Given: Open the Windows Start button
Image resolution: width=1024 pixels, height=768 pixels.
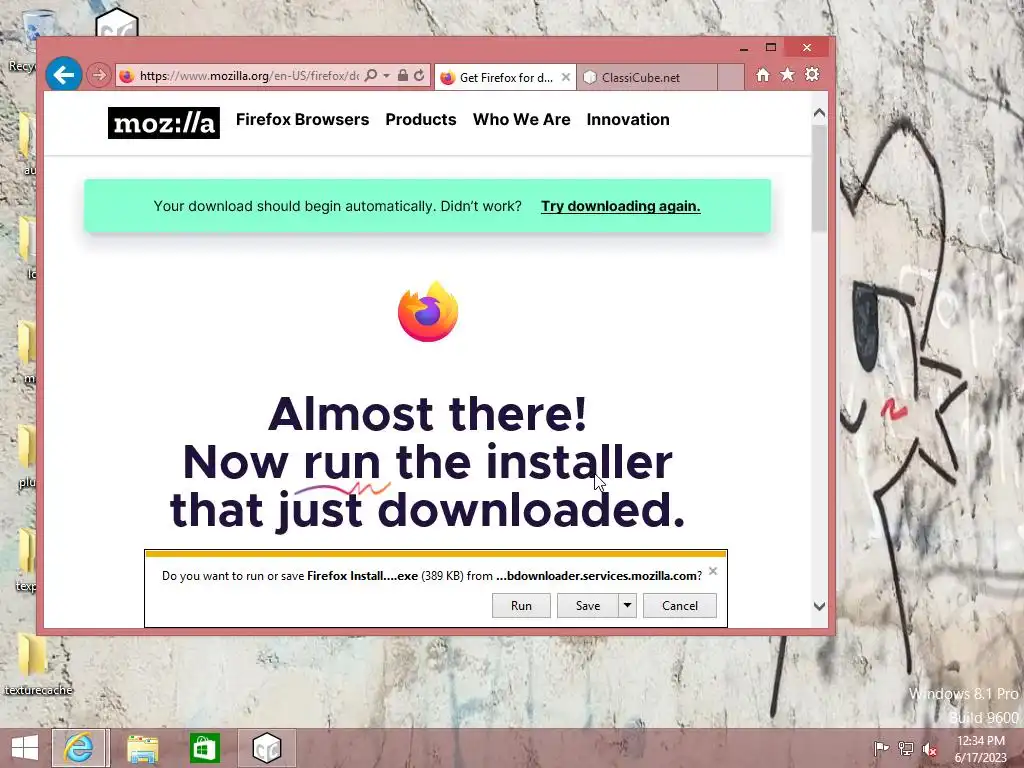Looking at the screenshot, I should click(25, 748).
